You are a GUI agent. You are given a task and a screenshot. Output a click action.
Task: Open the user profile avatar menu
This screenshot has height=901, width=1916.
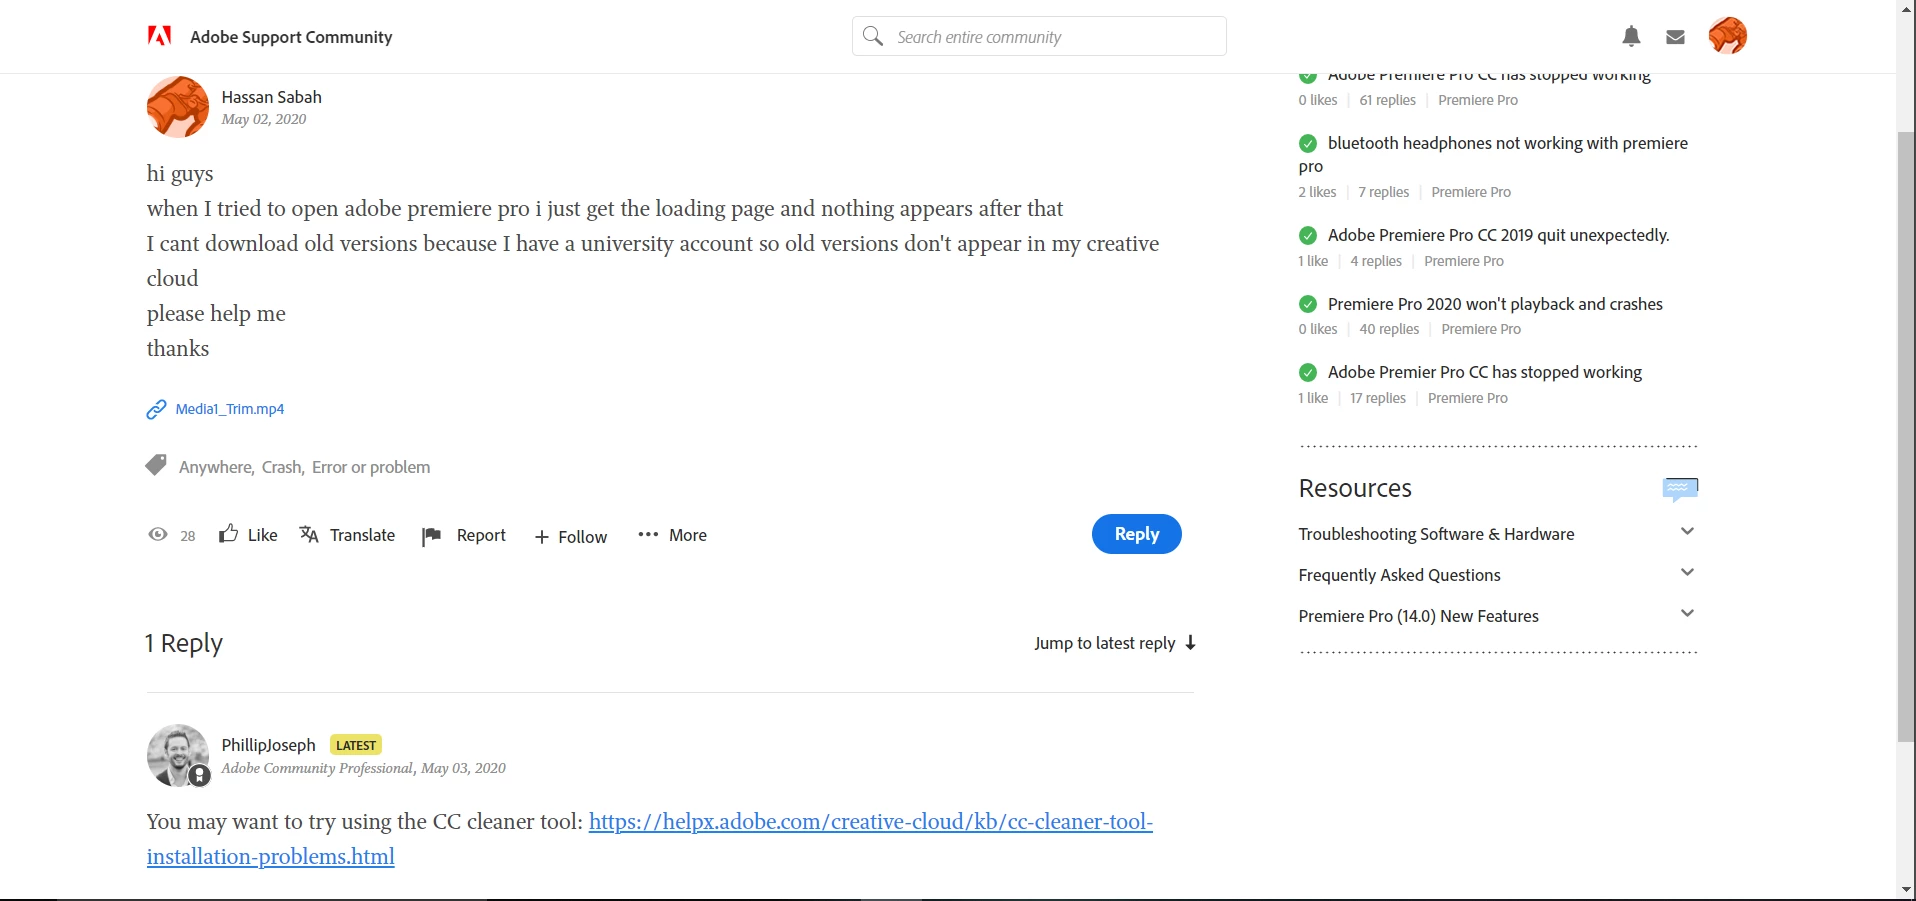pos(1727,36)
